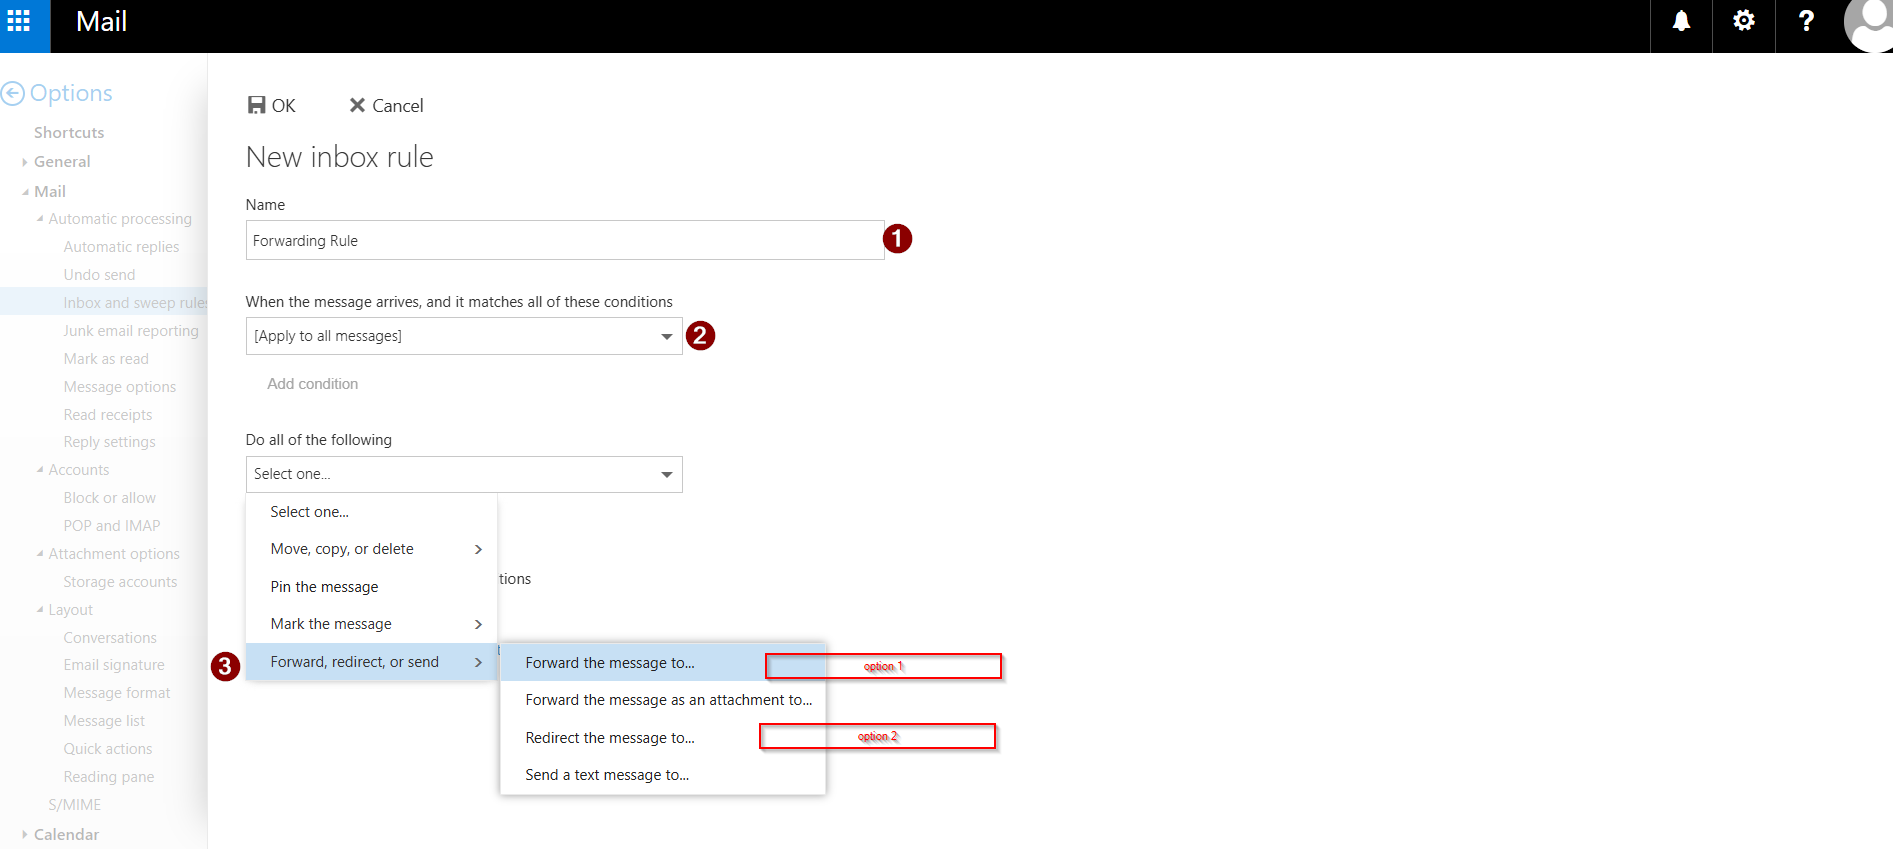Click the Cancel X icon
This screenshot has height=849, width=1893.
[357, 105]
